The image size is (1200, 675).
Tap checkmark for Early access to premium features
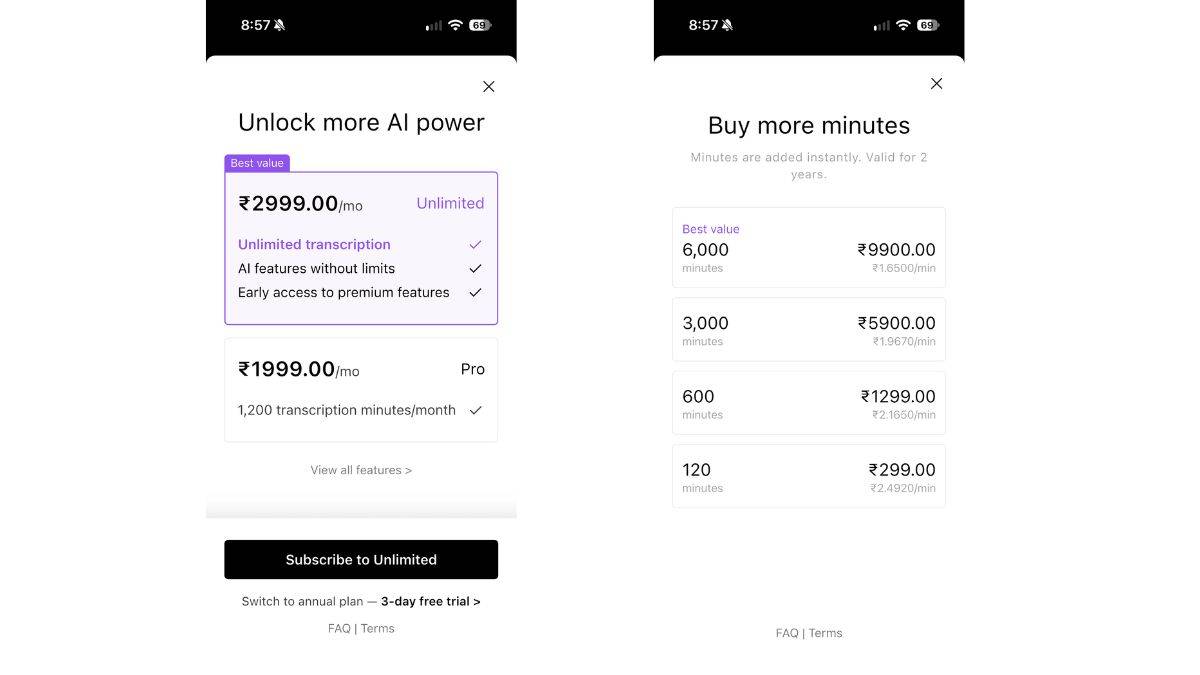coord(475,292)
